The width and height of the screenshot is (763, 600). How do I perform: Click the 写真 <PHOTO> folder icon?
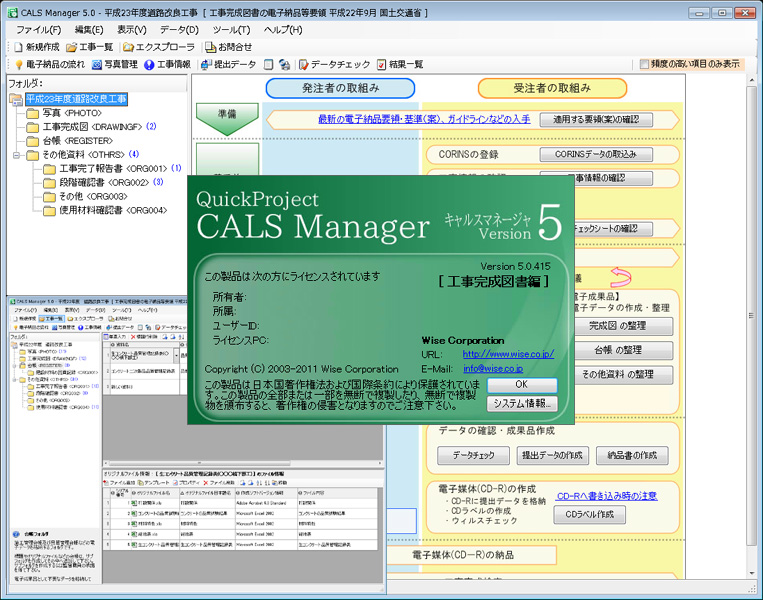point(33,113)
